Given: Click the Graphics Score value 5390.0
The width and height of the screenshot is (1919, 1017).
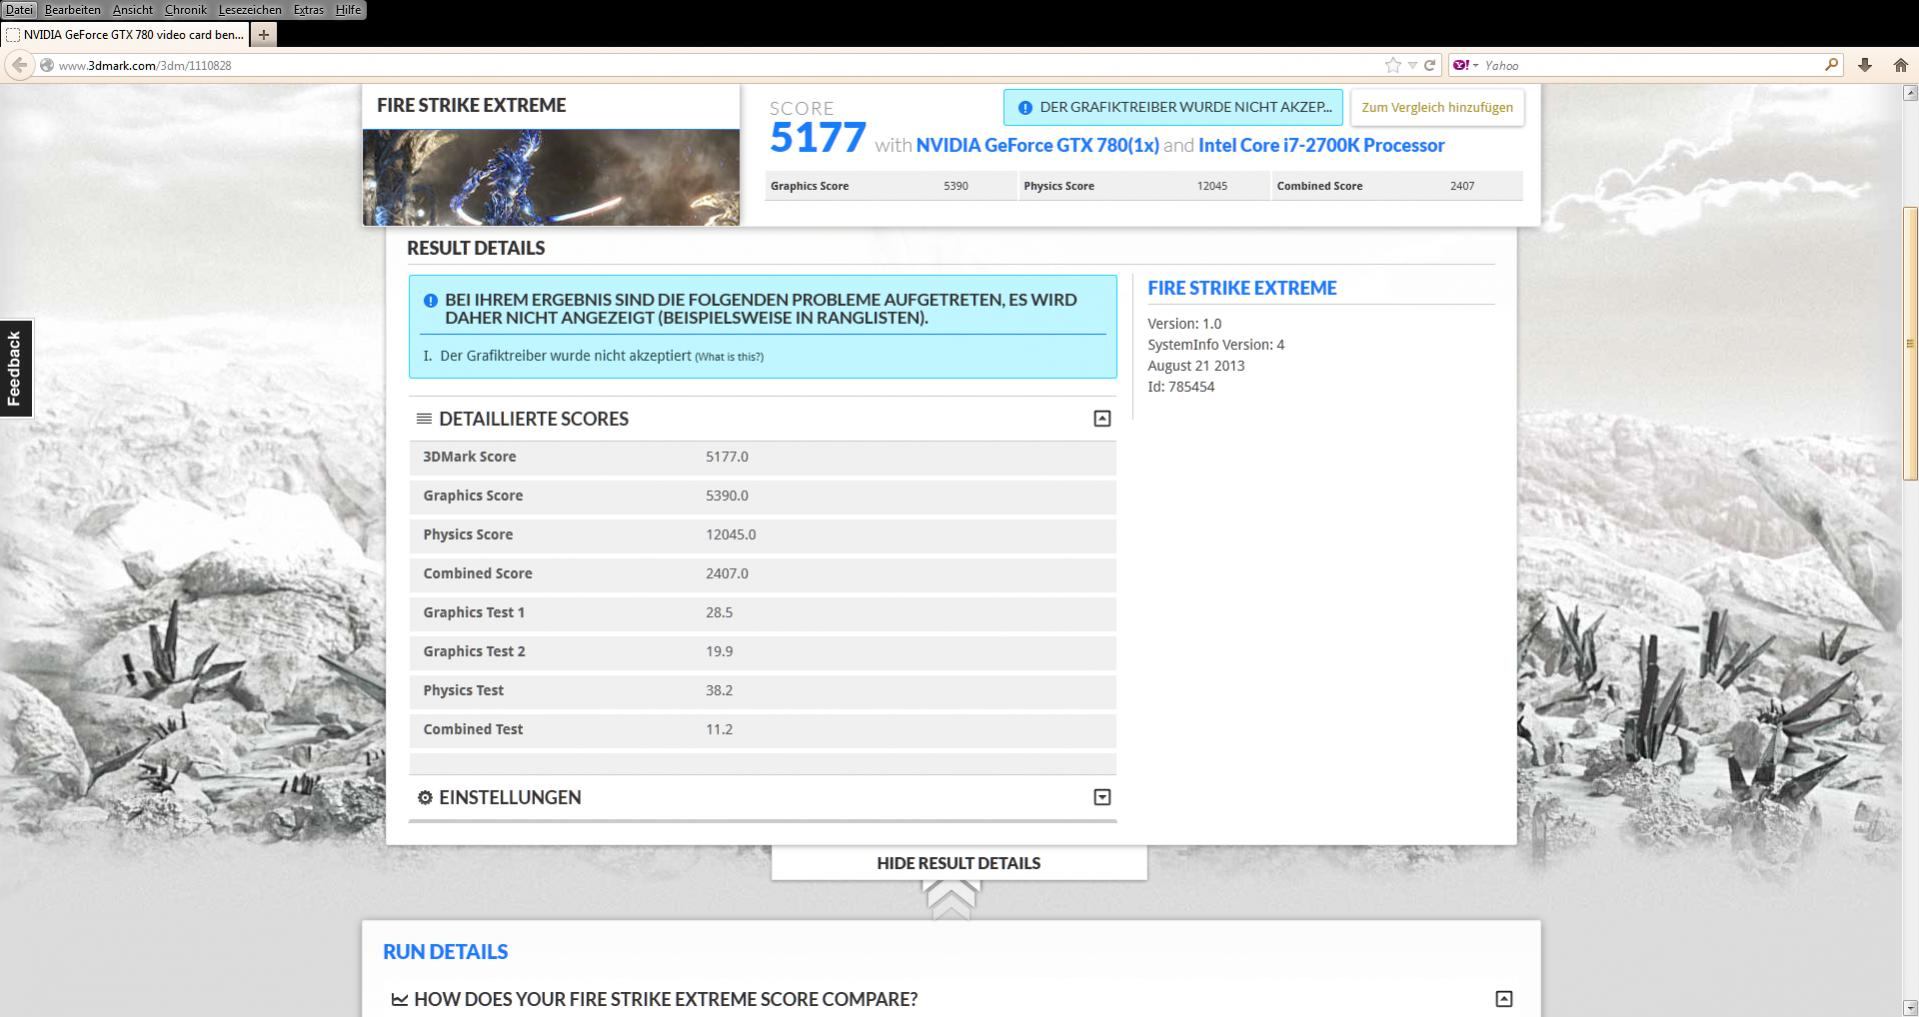Looking at the screenshot, I should 727,496.
